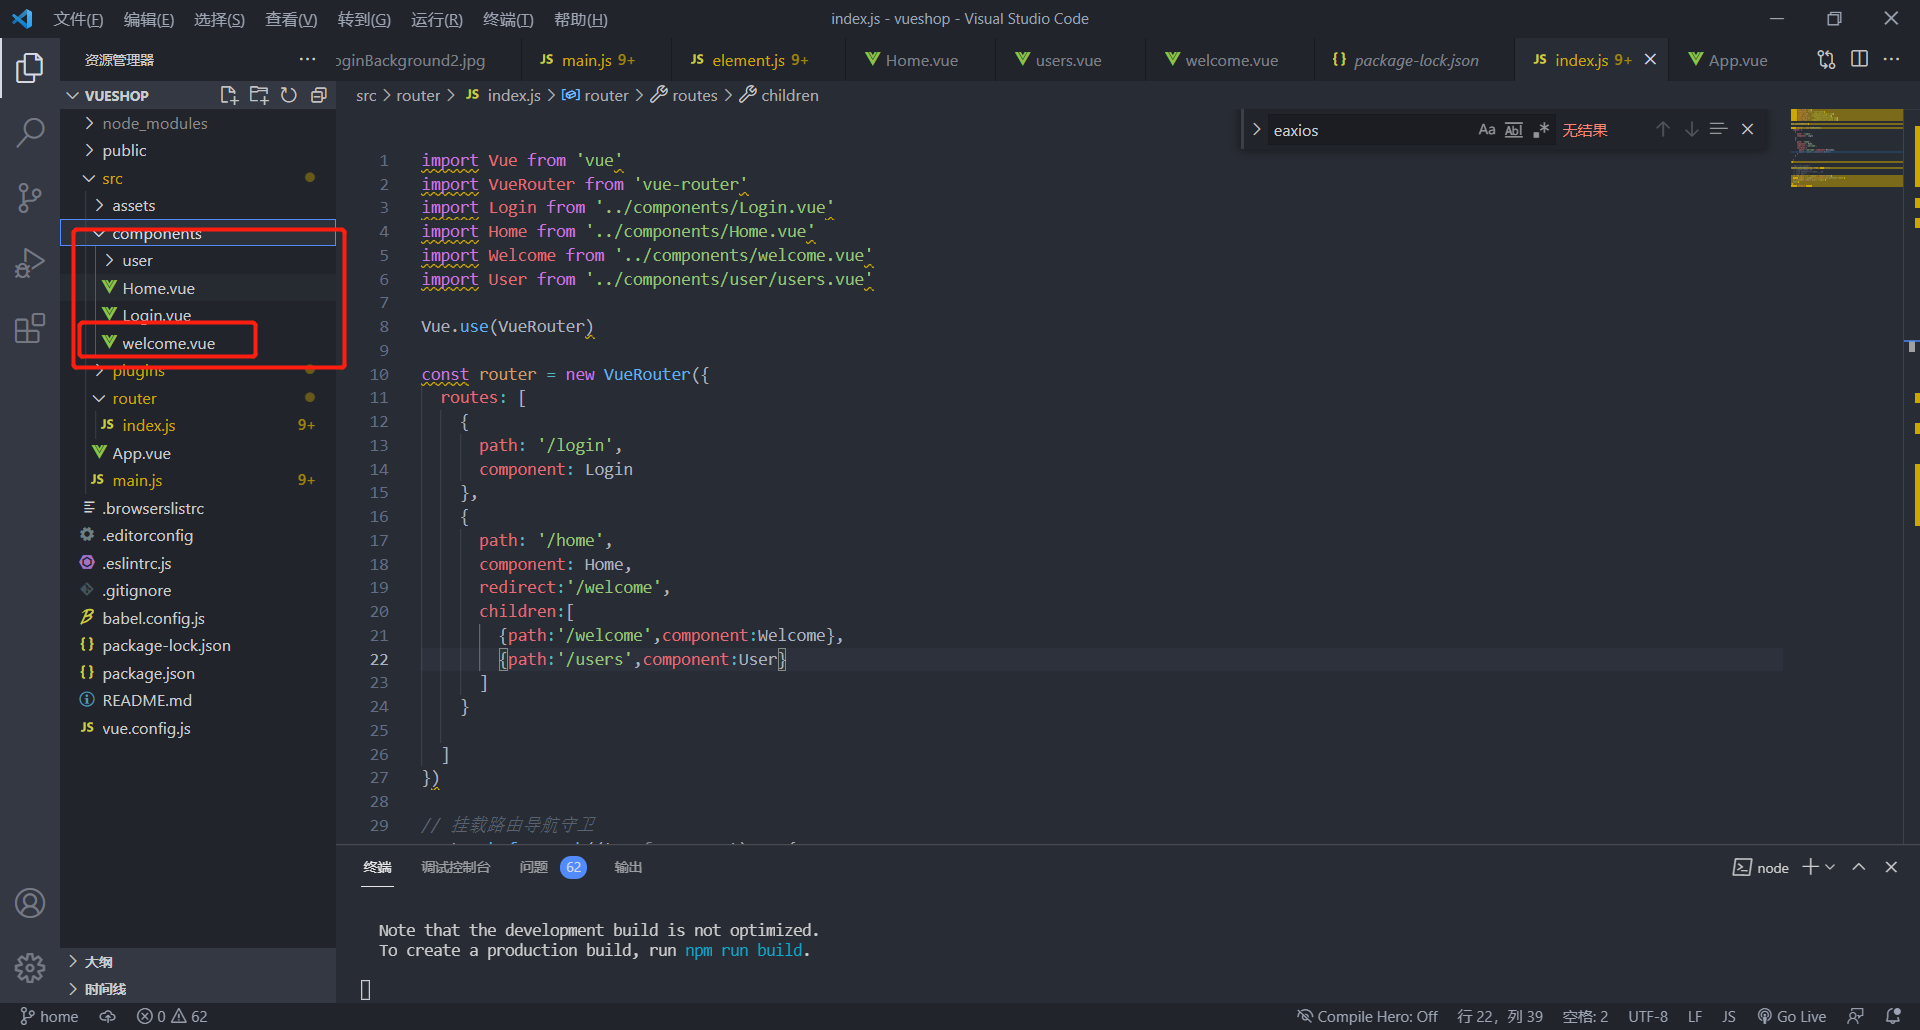Open errors and warnings count
The width and height of the screenshot is (1920, 1030).
[172, 1016]
